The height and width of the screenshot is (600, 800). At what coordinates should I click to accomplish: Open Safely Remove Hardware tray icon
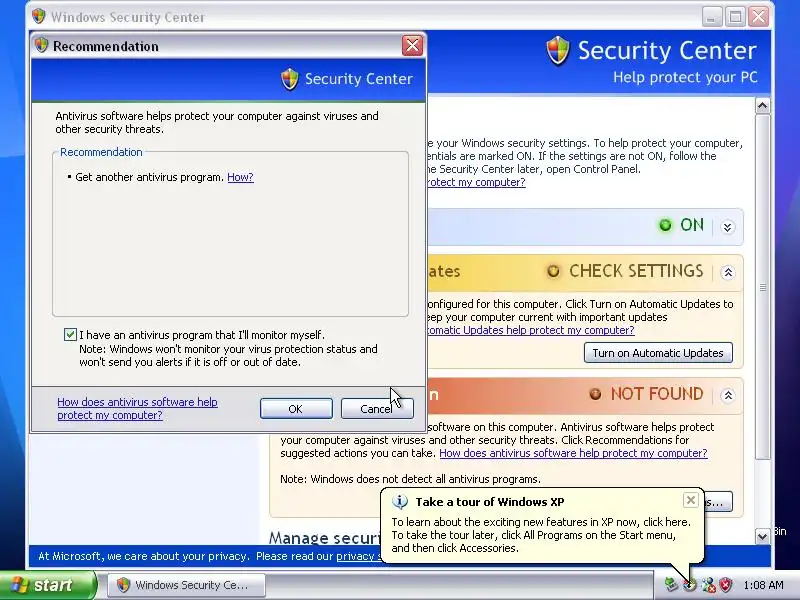tap(671, 585)
